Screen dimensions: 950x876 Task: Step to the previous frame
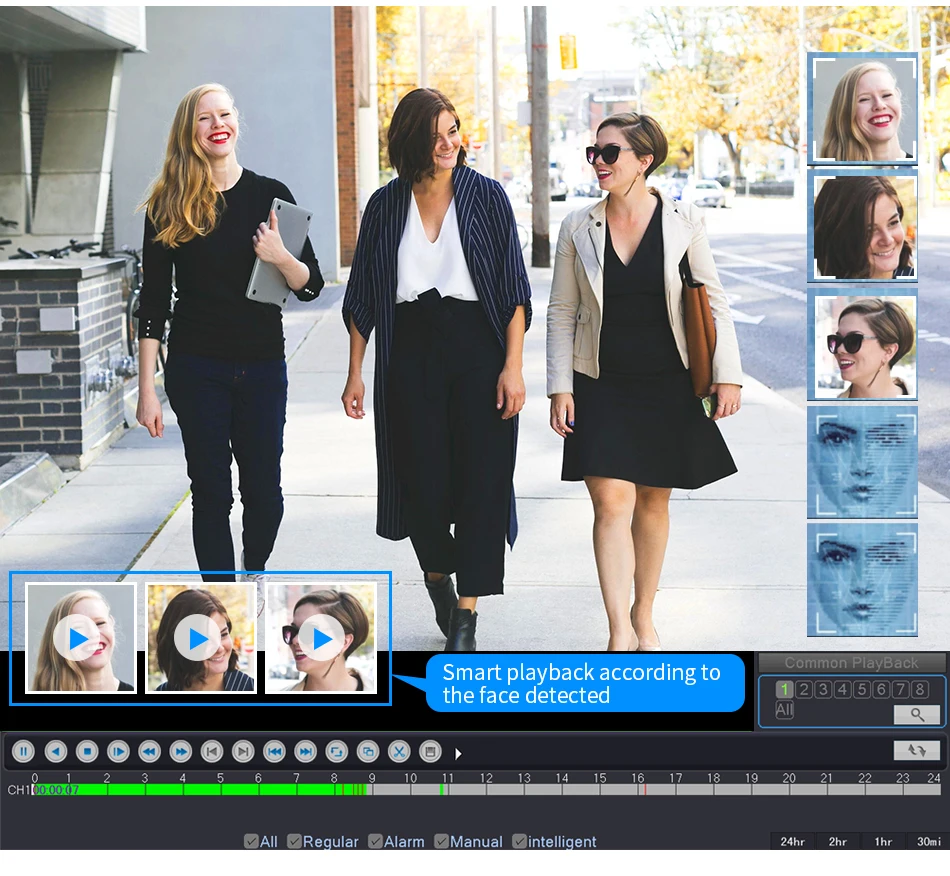click(x=211, y=752)
